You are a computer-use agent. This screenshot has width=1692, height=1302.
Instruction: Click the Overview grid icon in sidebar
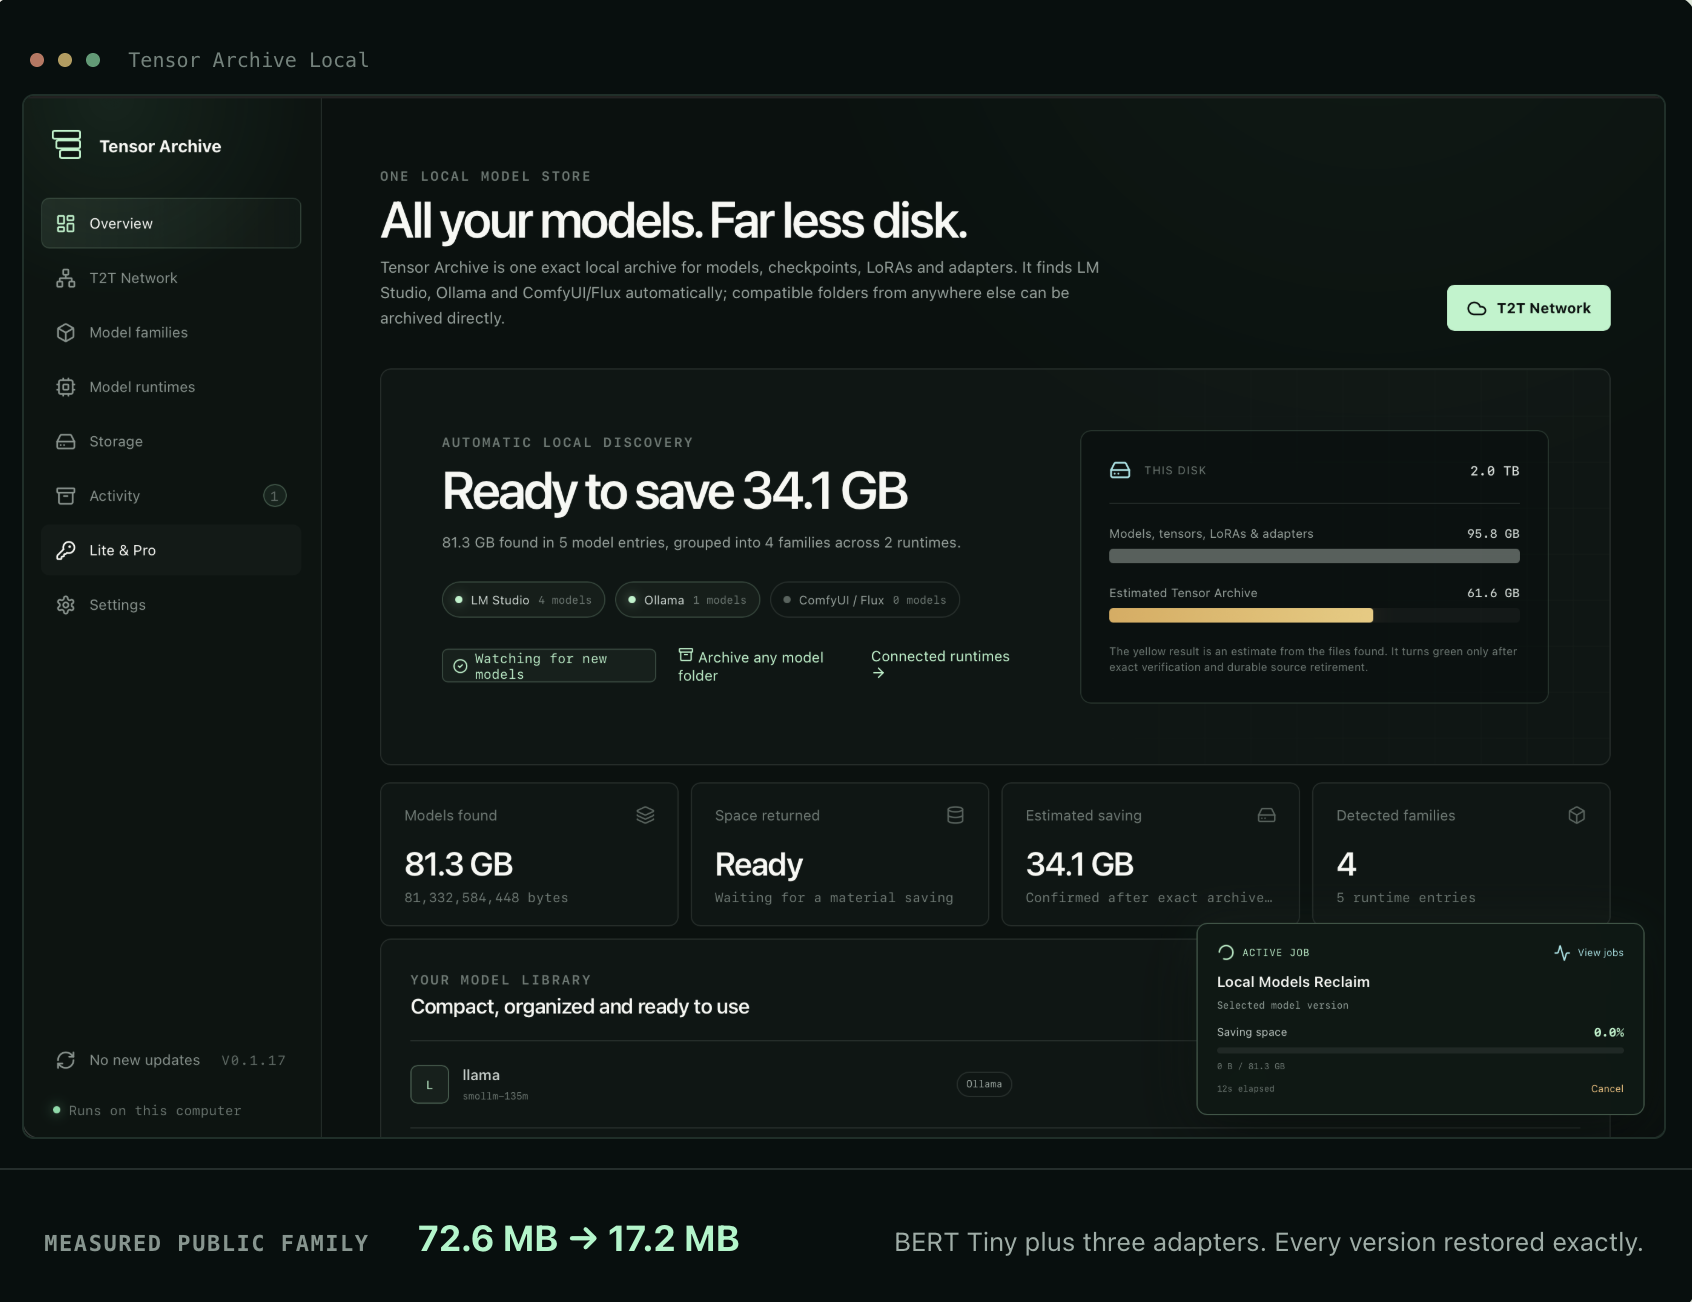(x=66, y=223)
